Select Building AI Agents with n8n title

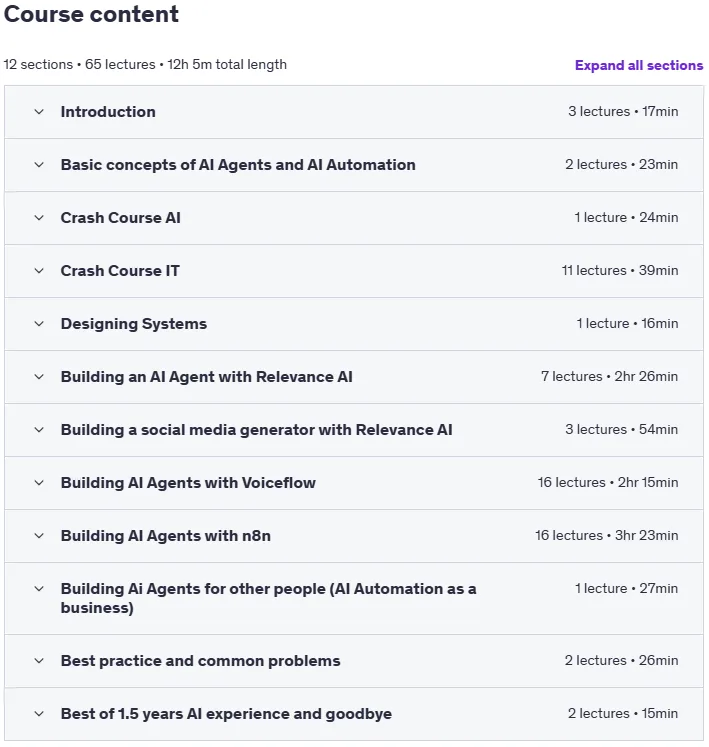tap(165, 535)
